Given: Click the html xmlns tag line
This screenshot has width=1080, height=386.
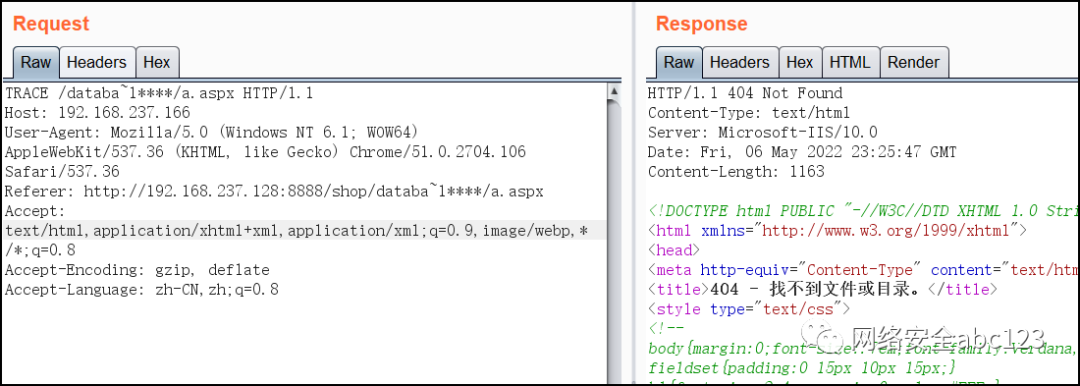Looking at the screenshot, I should [x=838, y=230].
